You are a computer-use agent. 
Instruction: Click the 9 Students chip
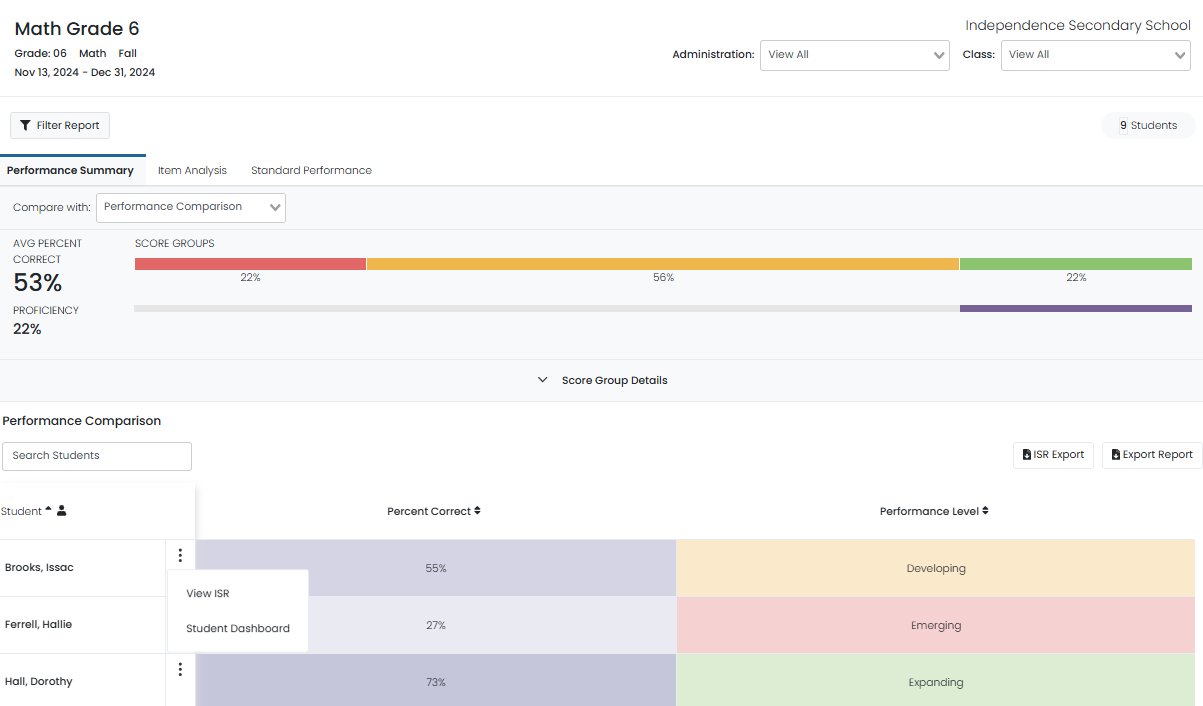pos(1147,124)
